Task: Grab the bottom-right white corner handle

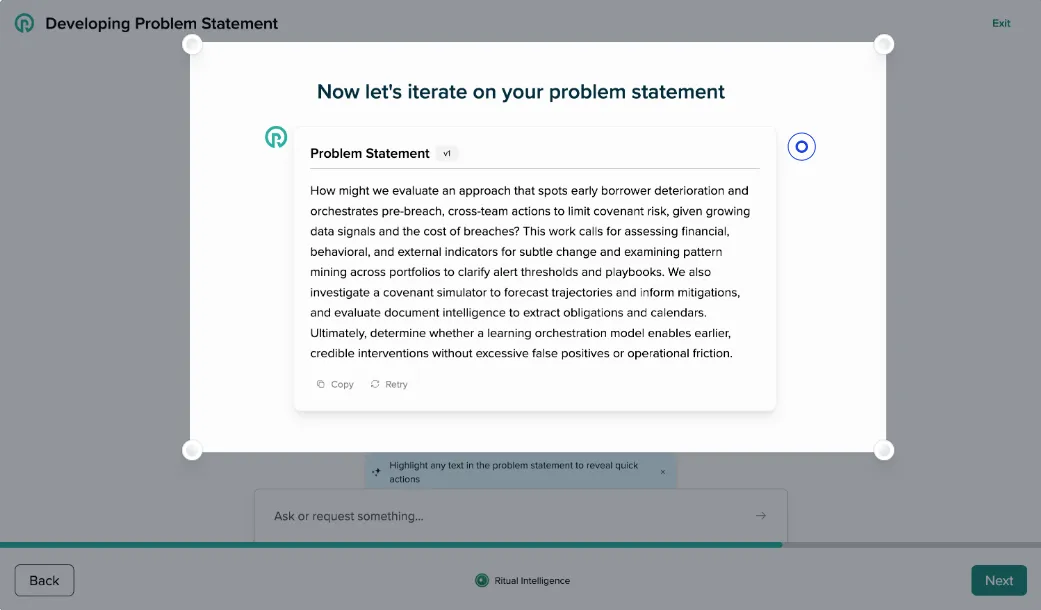Action: pos(884,450)
